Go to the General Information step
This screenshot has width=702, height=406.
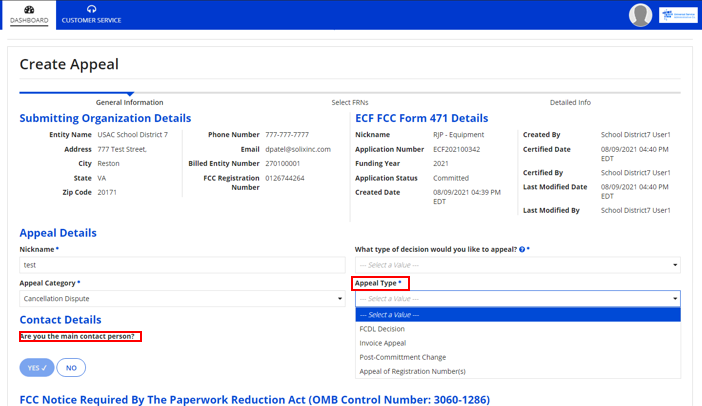click(129, 102)
